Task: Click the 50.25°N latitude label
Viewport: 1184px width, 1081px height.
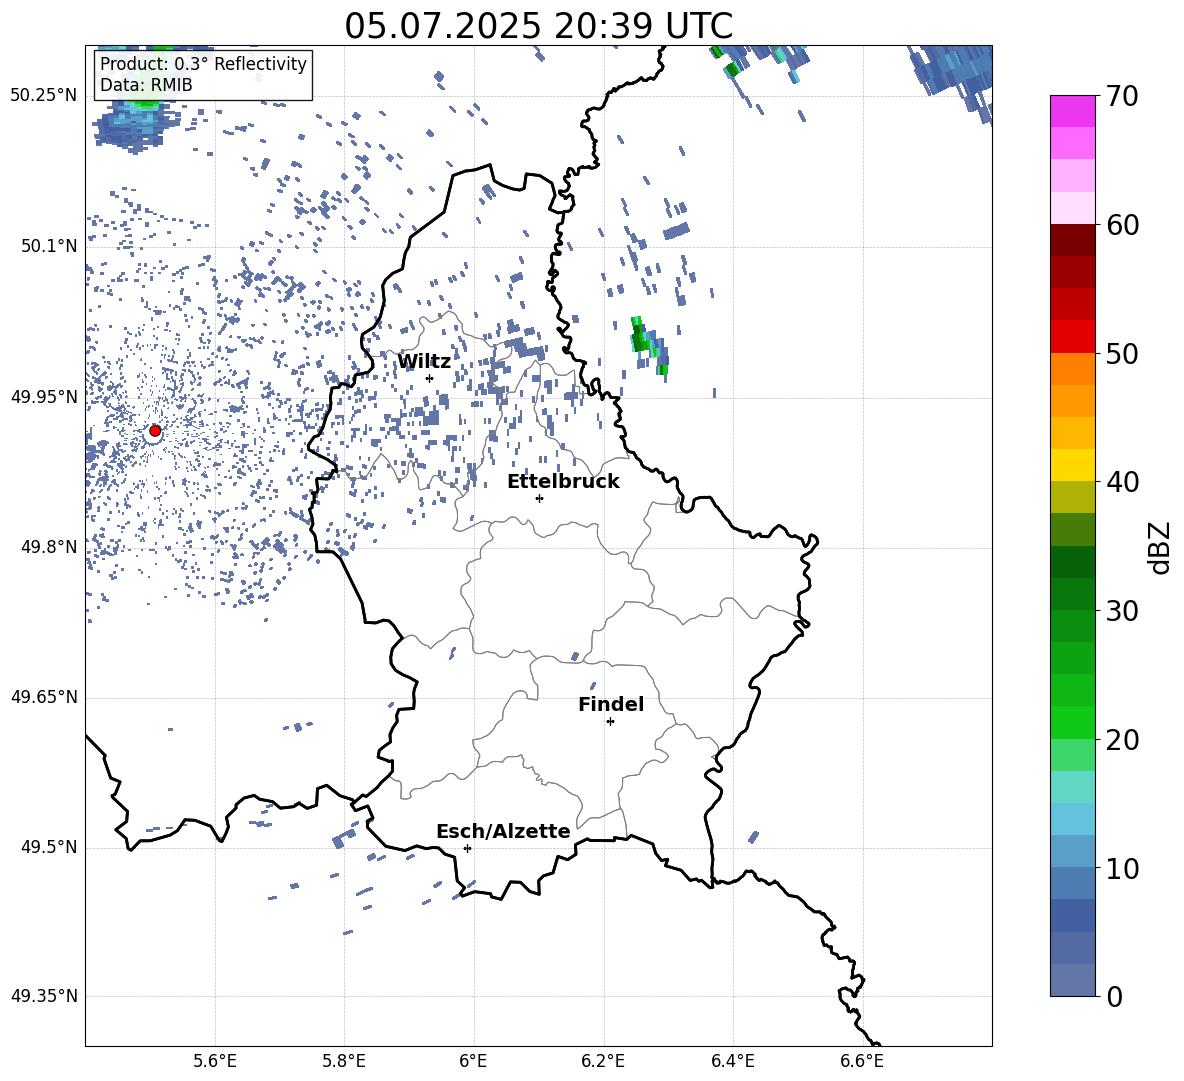Action: (x=44, y=96)
